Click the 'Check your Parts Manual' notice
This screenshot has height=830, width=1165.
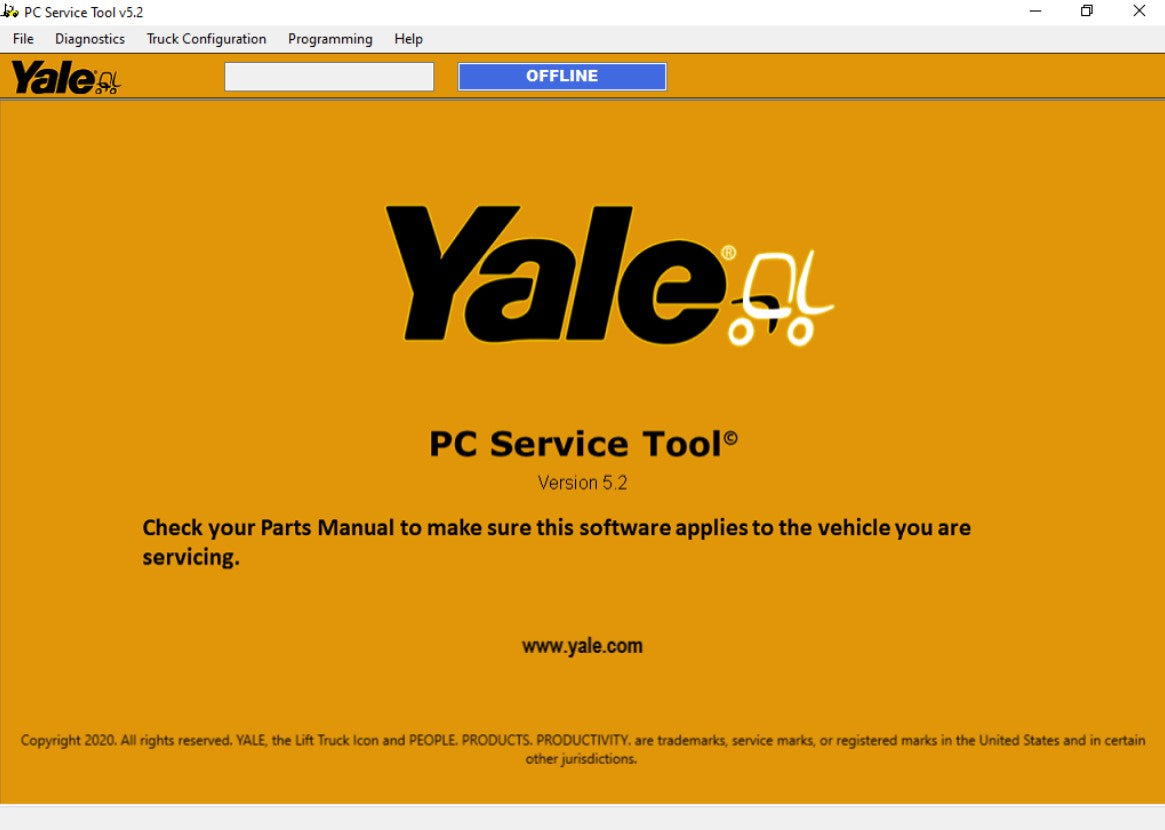pos(556,542)
